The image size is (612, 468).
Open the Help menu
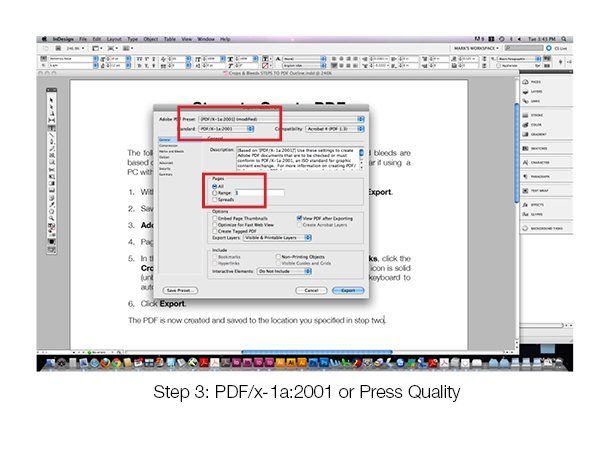click(225, 39)
